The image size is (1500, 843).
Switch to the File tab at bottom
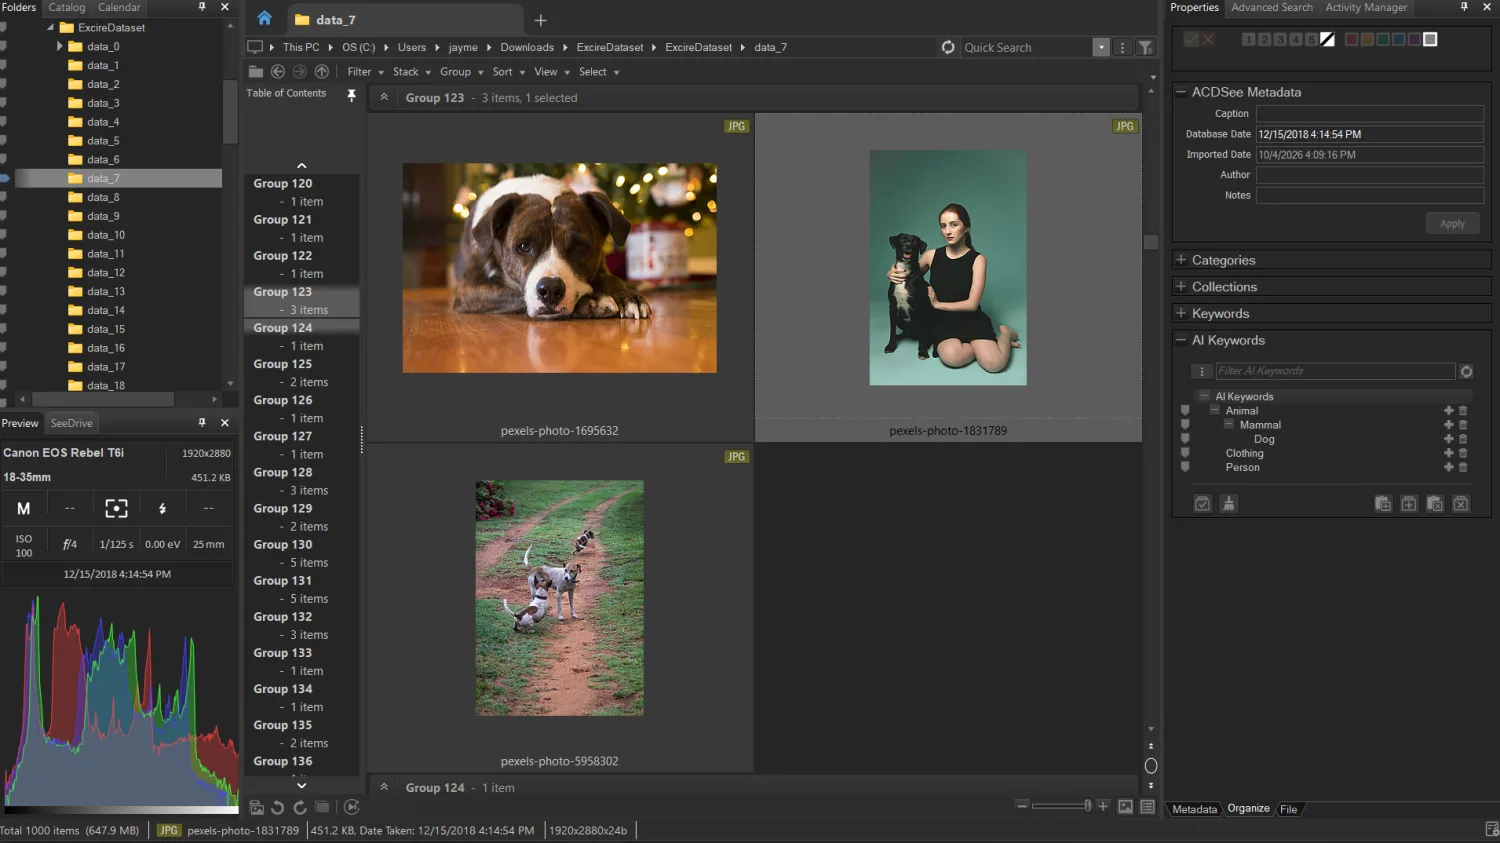click(x=1288, y=809)
